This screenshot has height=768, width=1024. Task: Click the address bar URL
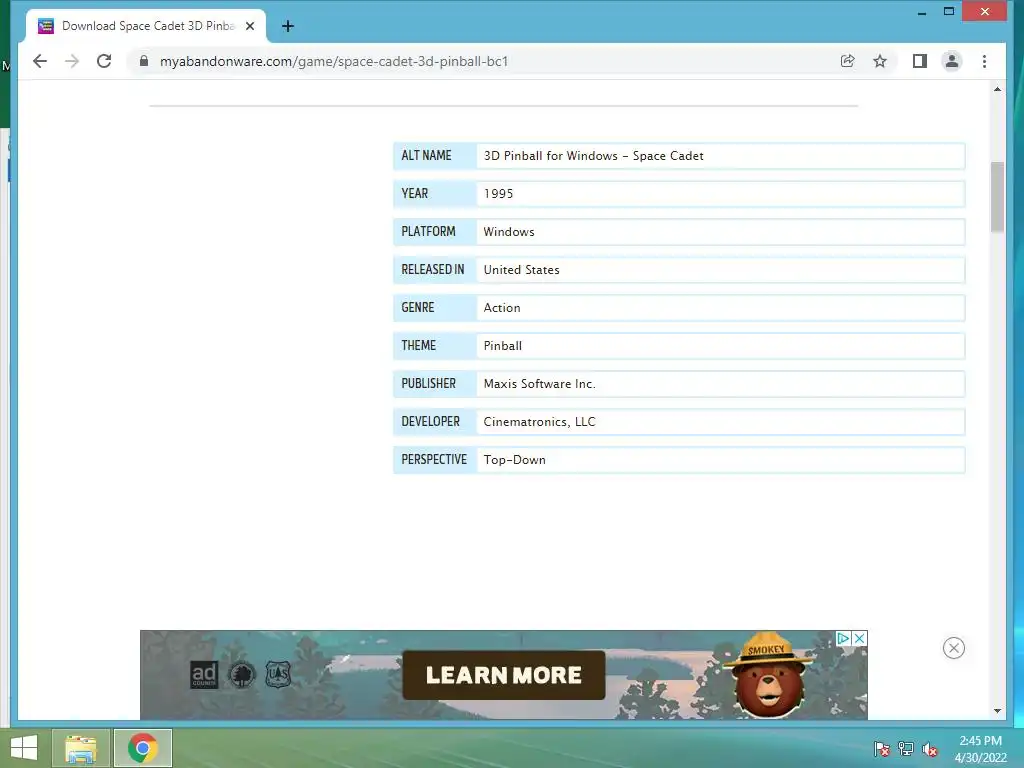[x=334, y=61]
